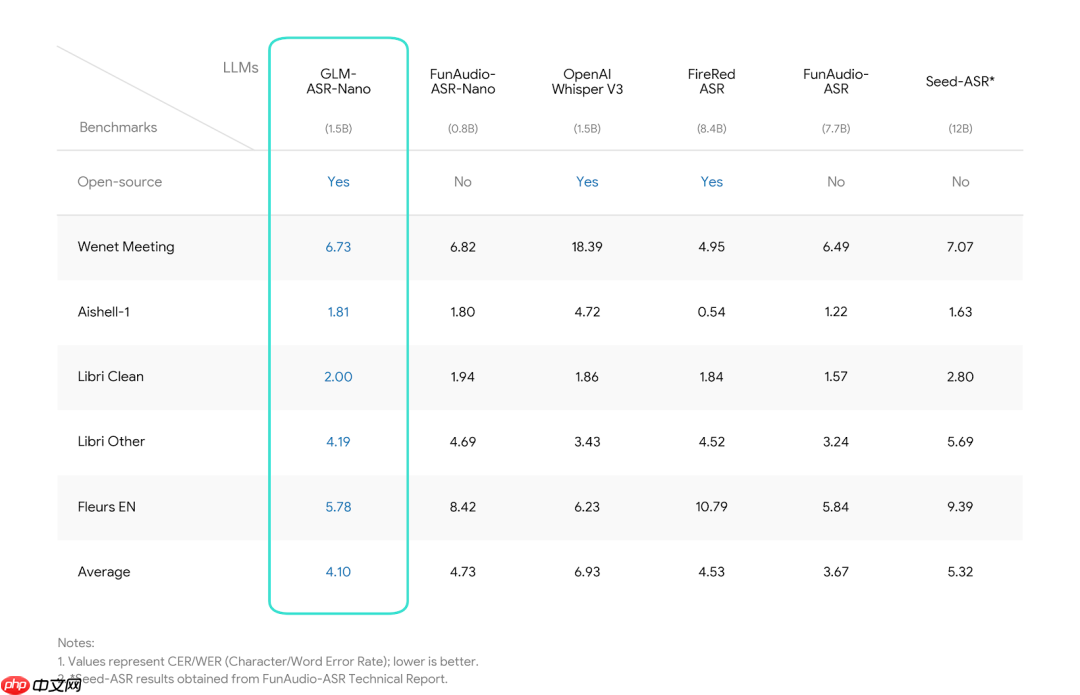This screenshot has width=1080, height=695.
Task: Select the Libri Other row label
Action: [112, 442]
